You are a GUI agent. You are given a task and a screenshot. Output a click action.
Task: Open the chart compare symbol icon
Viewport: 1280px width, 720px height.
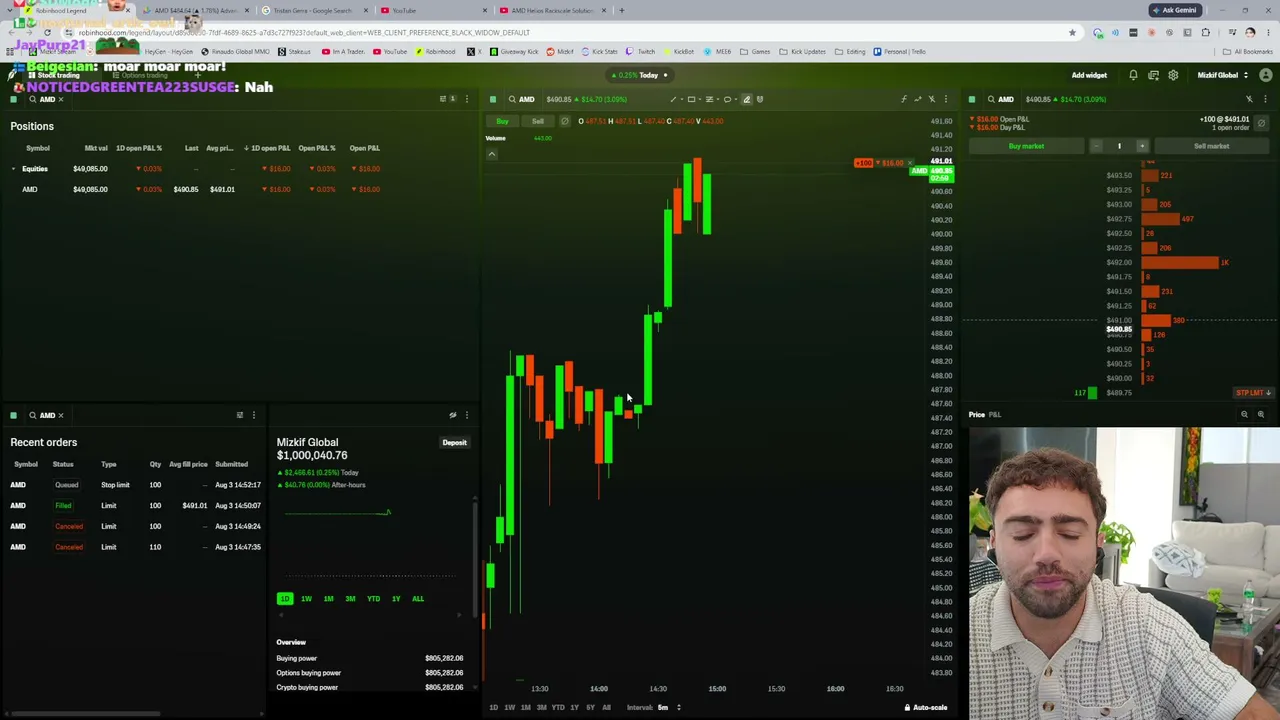[918, 99]
